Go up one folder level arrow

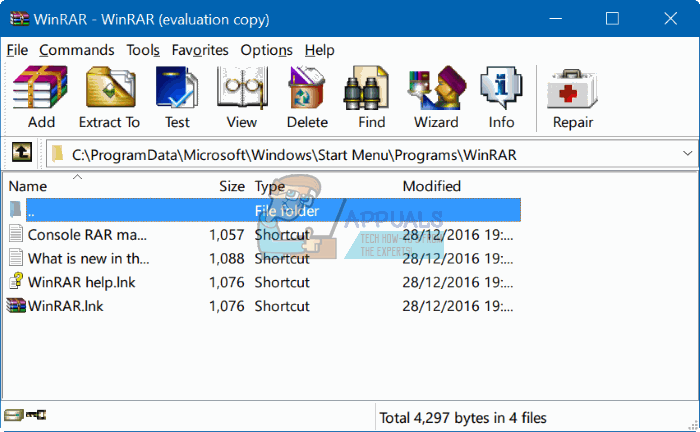(22, 153)
